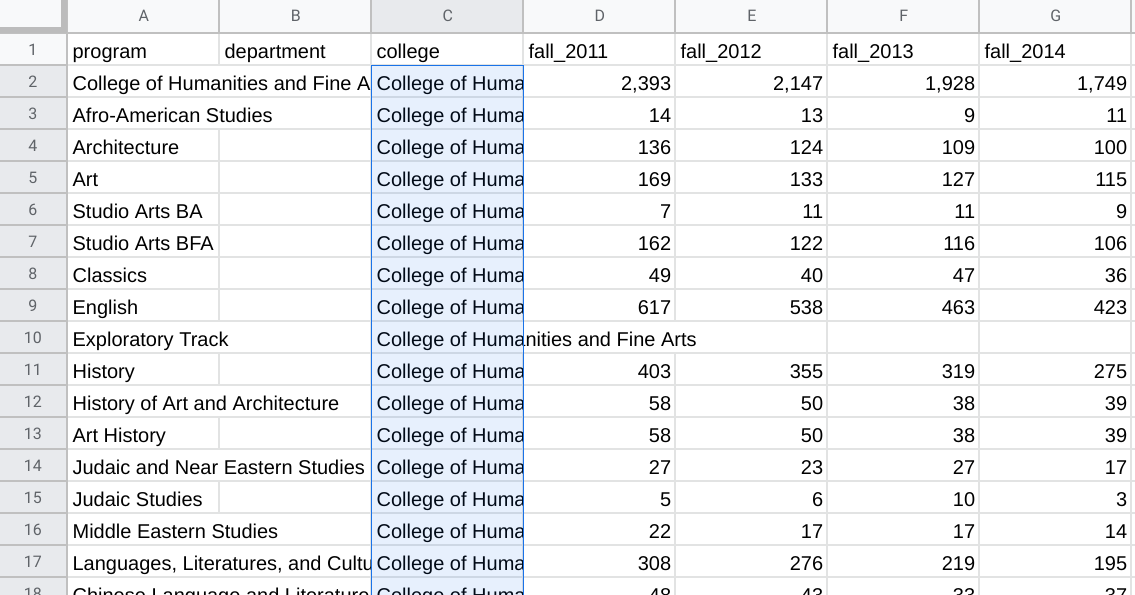The width and height of the screenshot is (1135, 595).
Task: Click the select-all corner box
Action: pyautogui.click(x=32, y=15)
